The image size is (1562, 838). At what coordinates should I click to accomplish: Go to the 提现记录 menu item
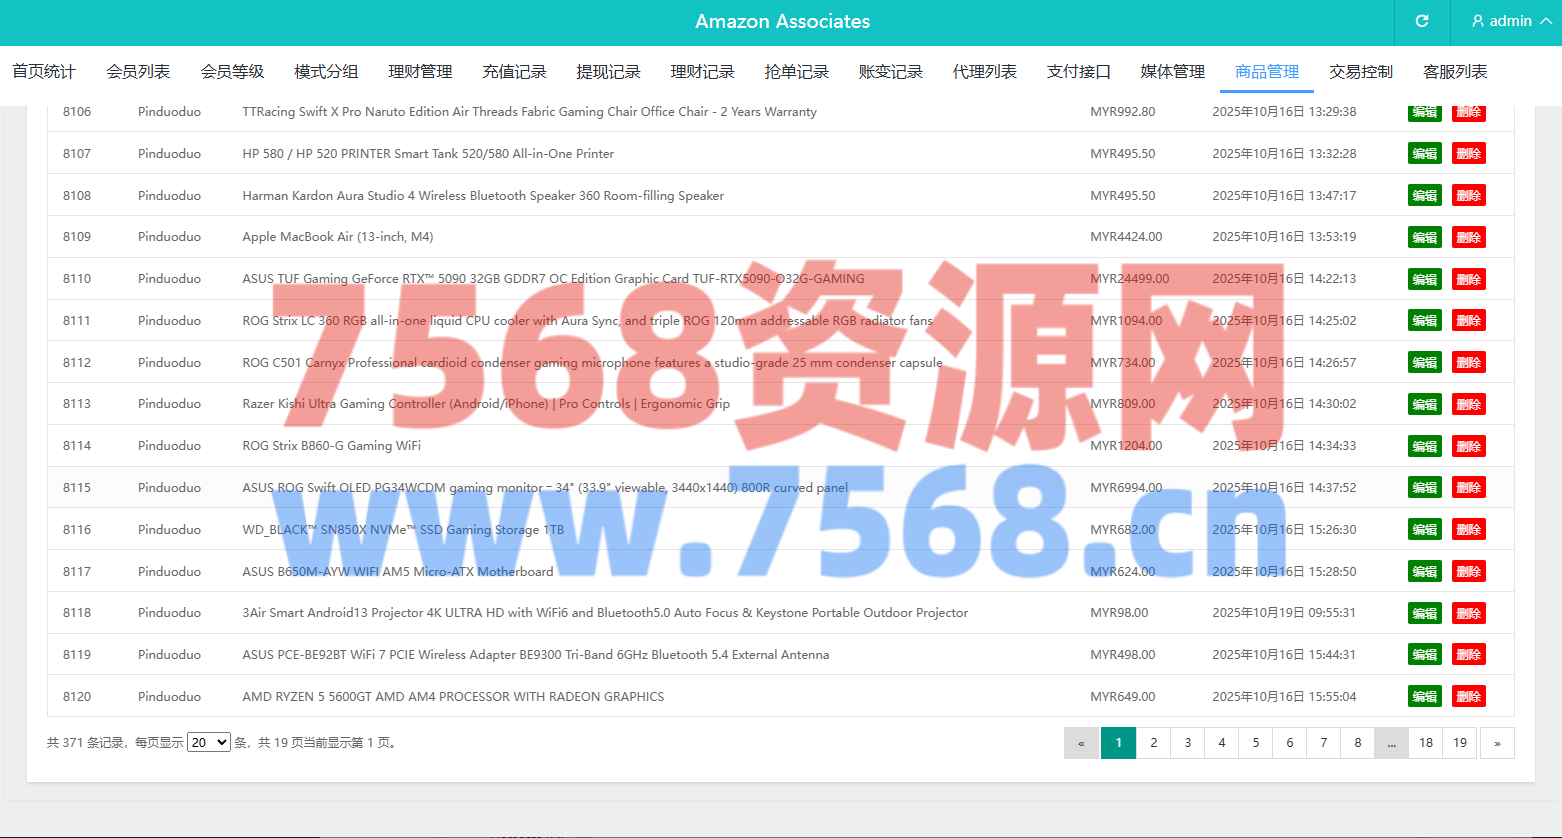point(608,72)
